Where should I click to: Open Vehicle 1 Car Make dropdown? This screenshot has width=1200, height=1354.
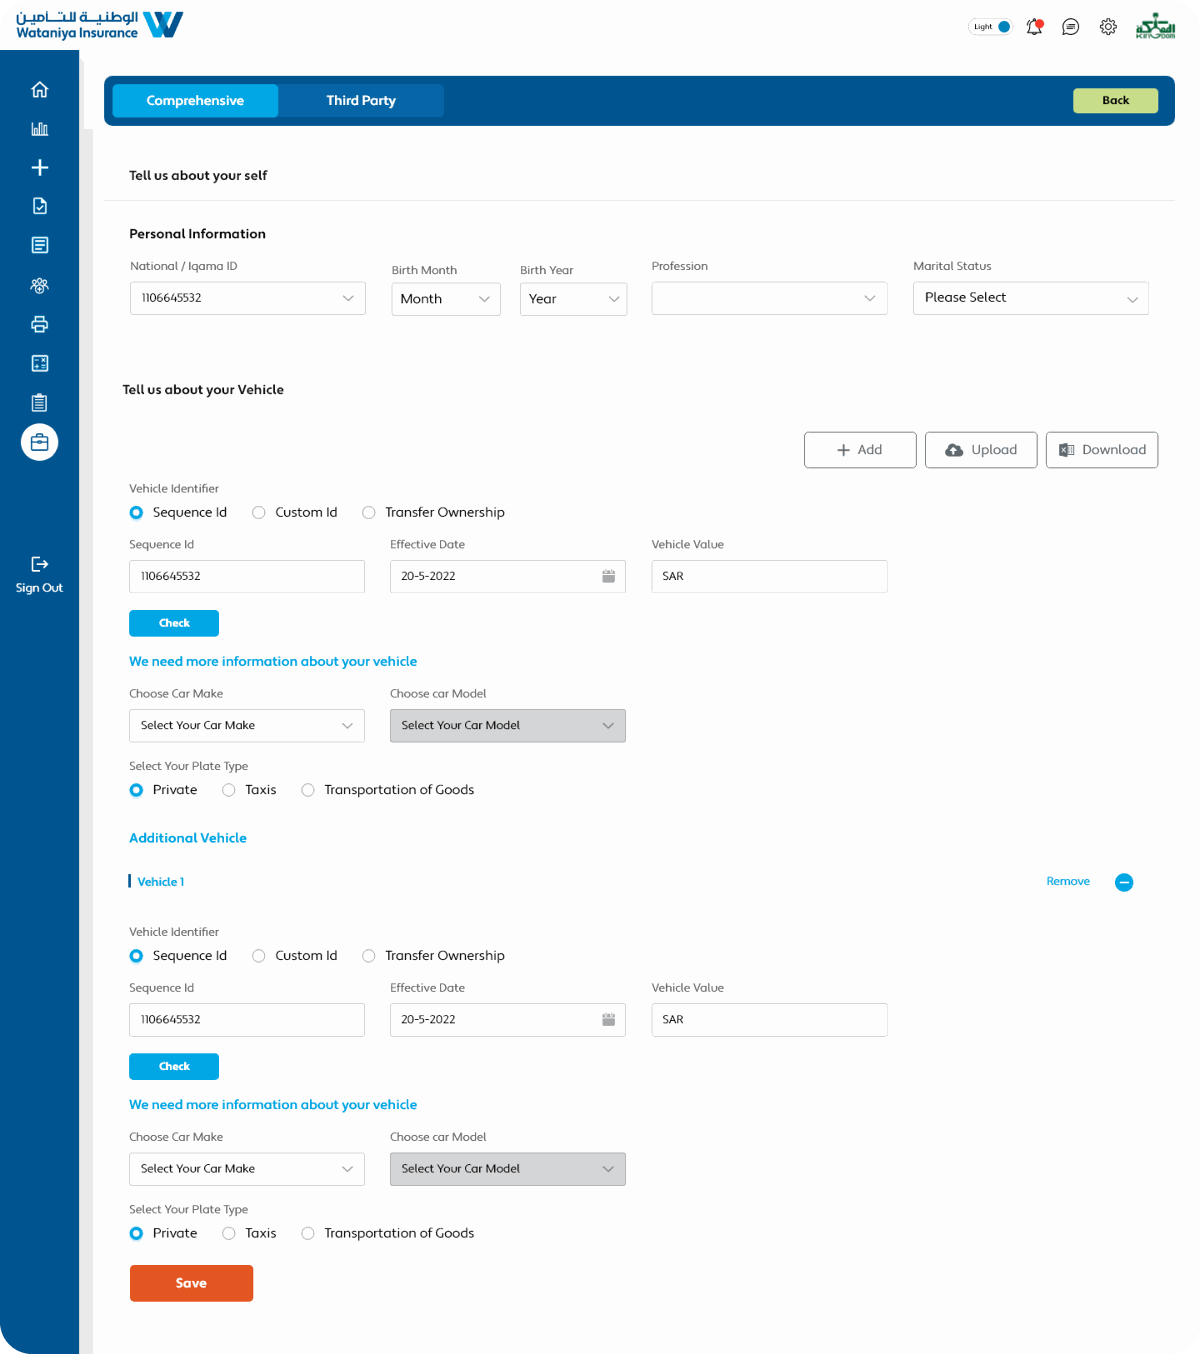click(x=246, y=1169)
